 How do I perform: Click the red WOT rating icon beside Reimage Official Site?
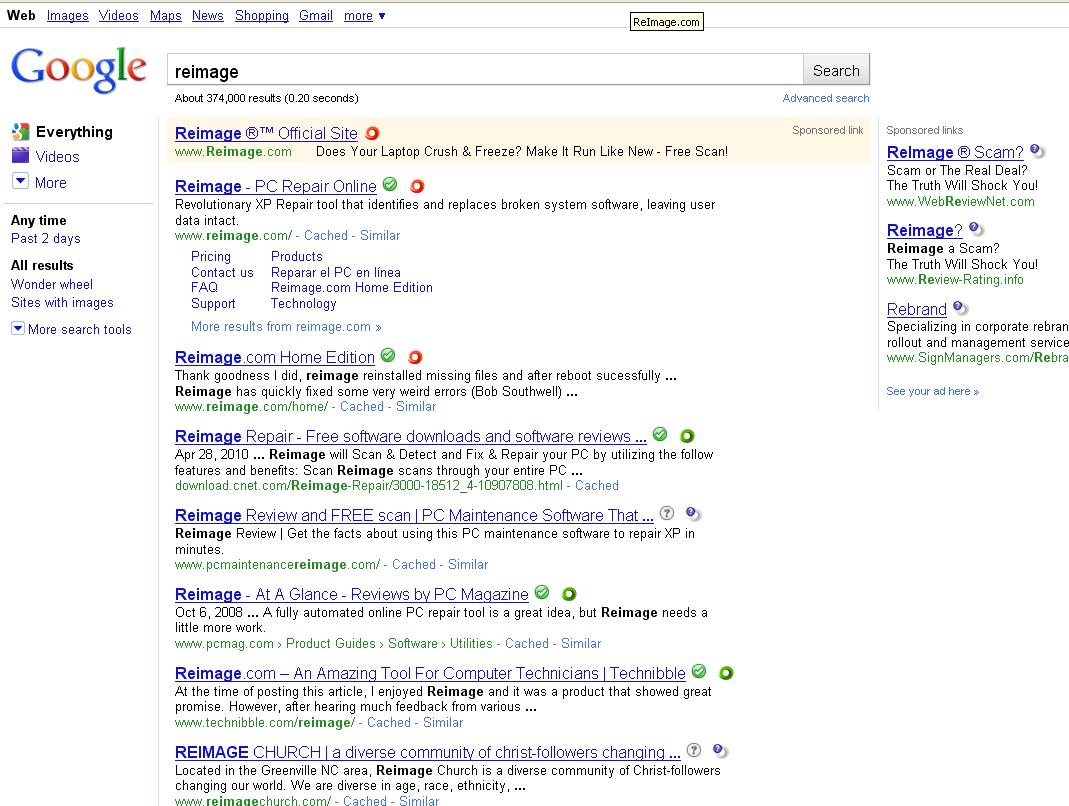point(372,133)
